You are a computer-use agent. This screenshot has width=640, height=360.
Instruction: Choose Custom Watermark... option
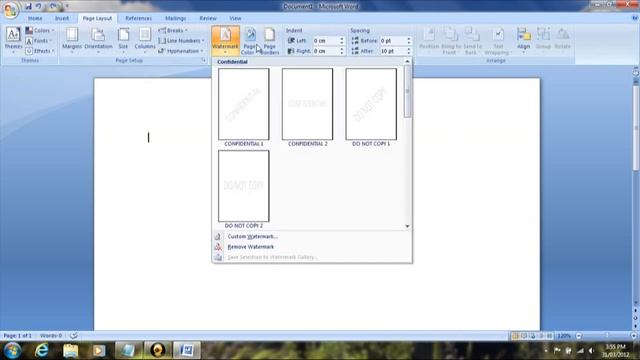[312, 236]
